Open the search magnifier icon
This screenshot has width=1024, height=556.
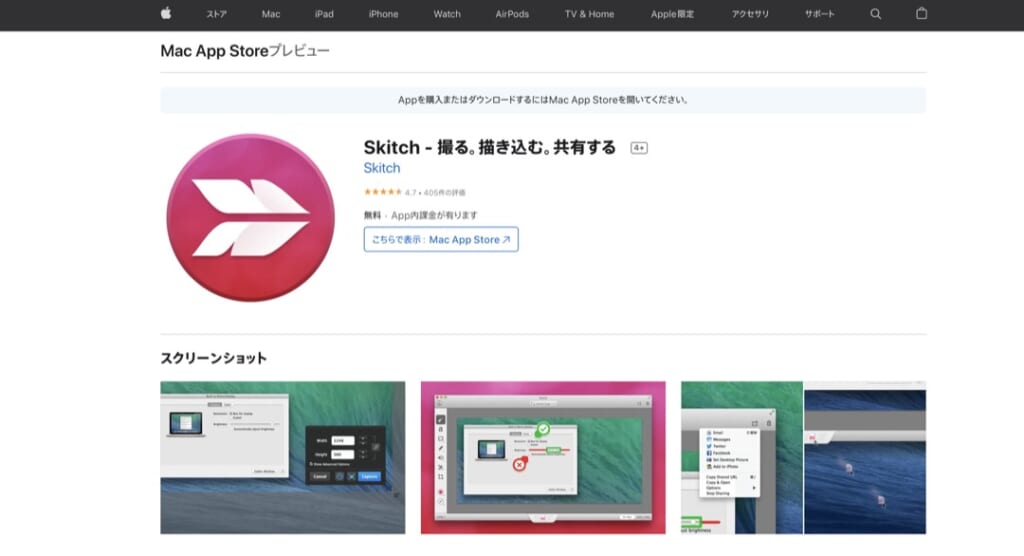(x=876, y=14)
